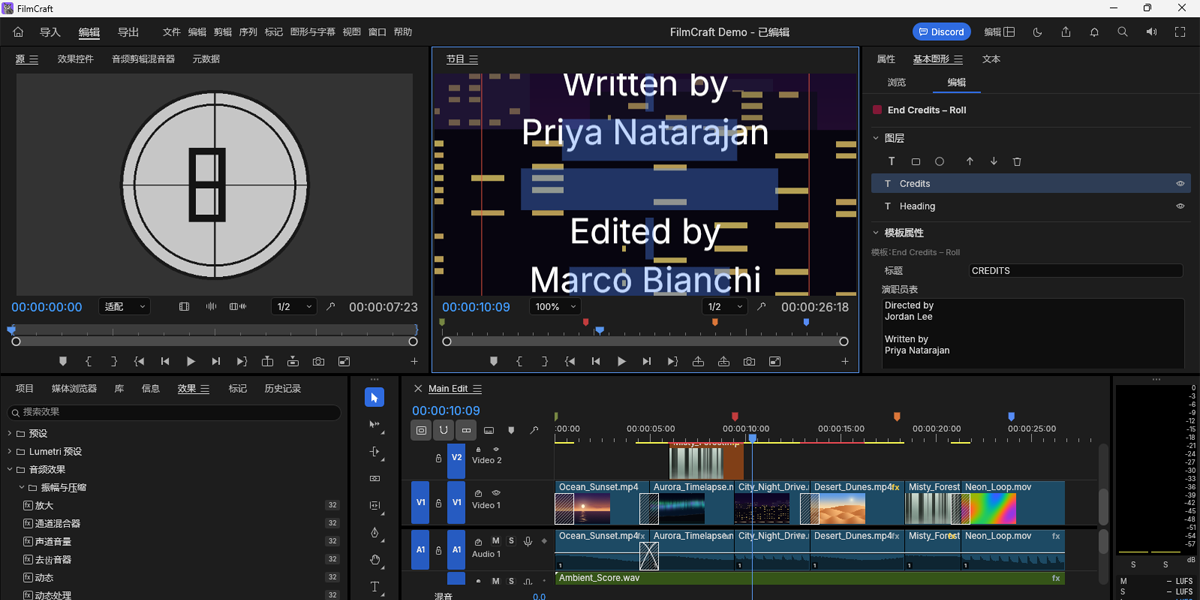Solo the Audio 1 track
Image resolution: width=1200 pixels, height=600 pixels.
[511, 541]
